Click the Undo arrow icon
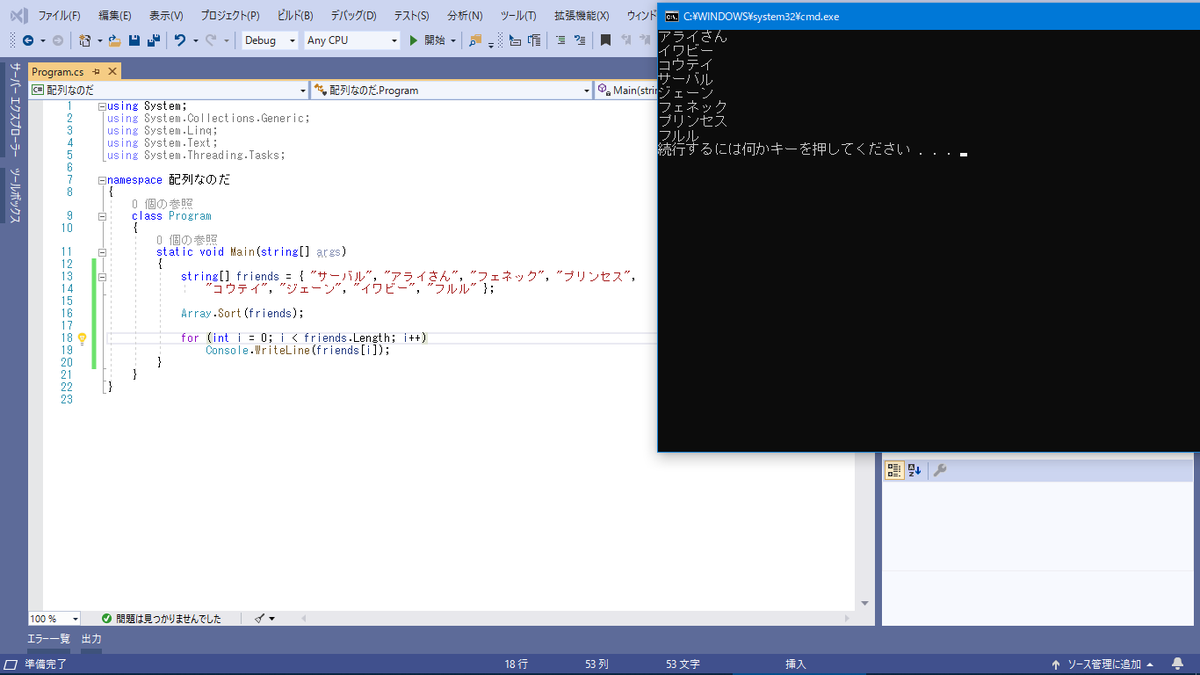The height and width of the screenshot is (675, 1200). point(180,41)
